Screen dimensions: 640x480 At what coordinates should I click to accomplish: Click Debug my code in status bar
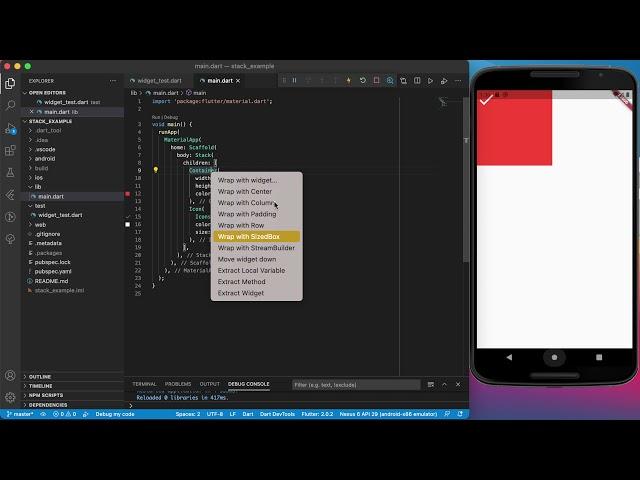point(115,414)
